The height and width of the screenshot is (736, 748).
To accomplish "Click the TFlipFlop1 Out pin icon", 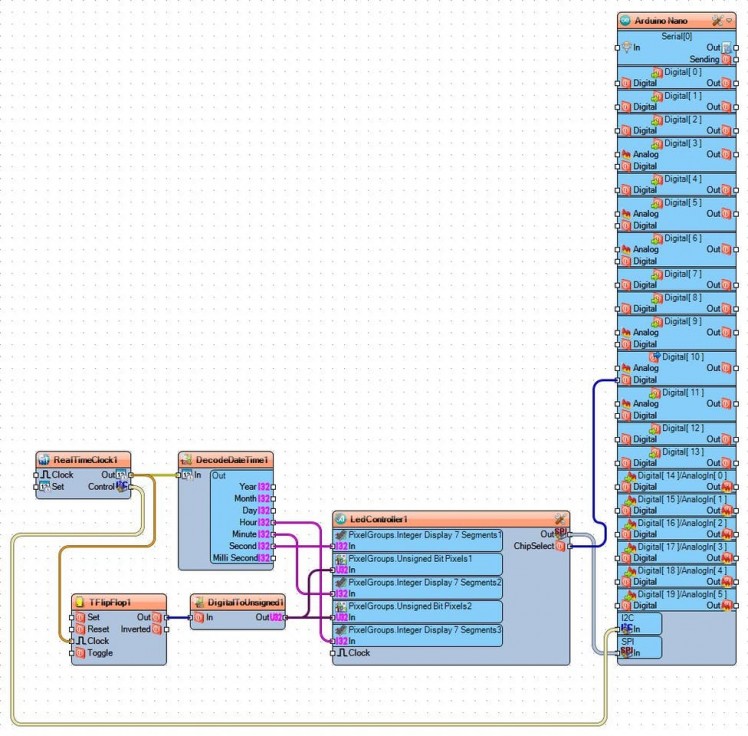I will point(157,617).
